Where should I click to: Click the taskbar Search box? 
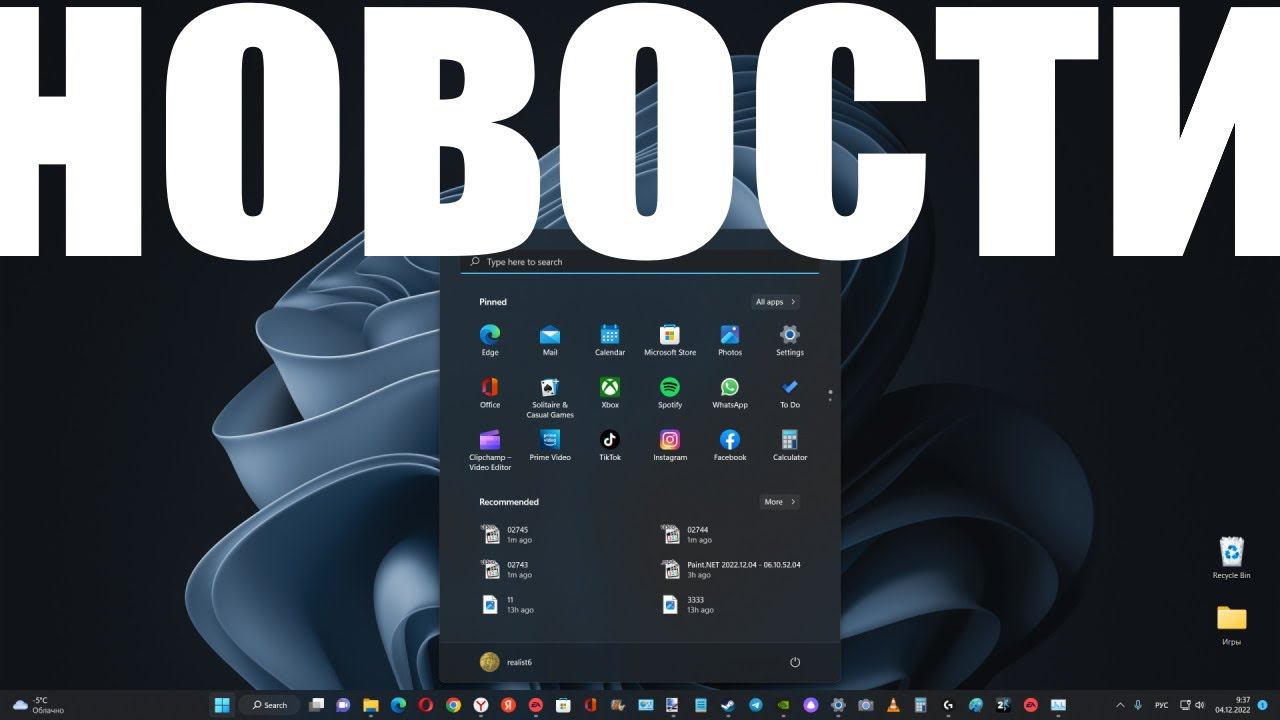point(270,705)
